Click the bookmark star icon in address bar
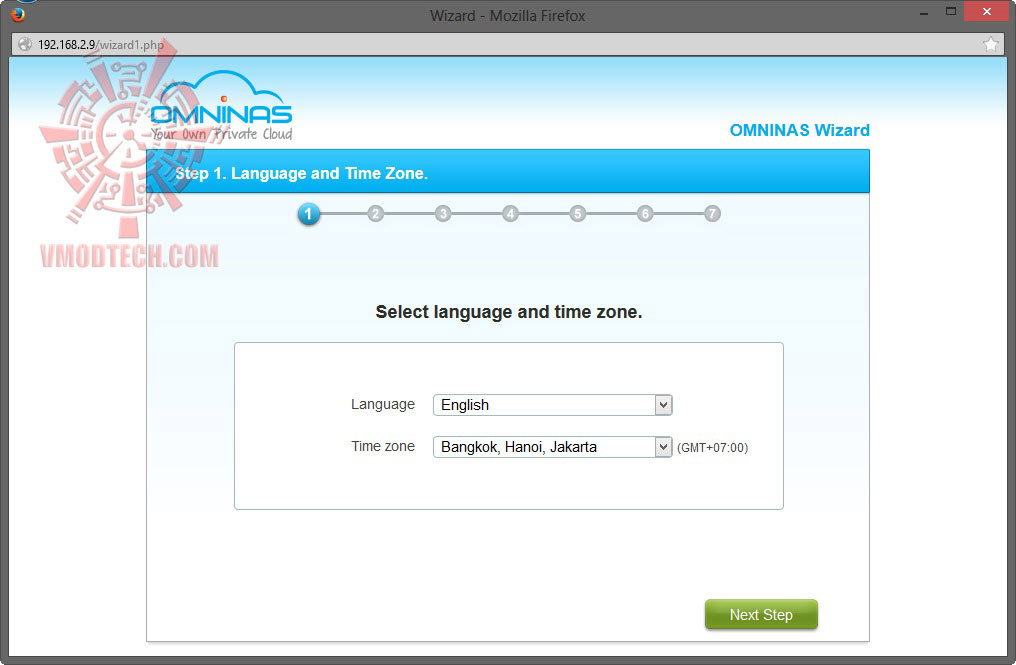 [x=990, y=44]
